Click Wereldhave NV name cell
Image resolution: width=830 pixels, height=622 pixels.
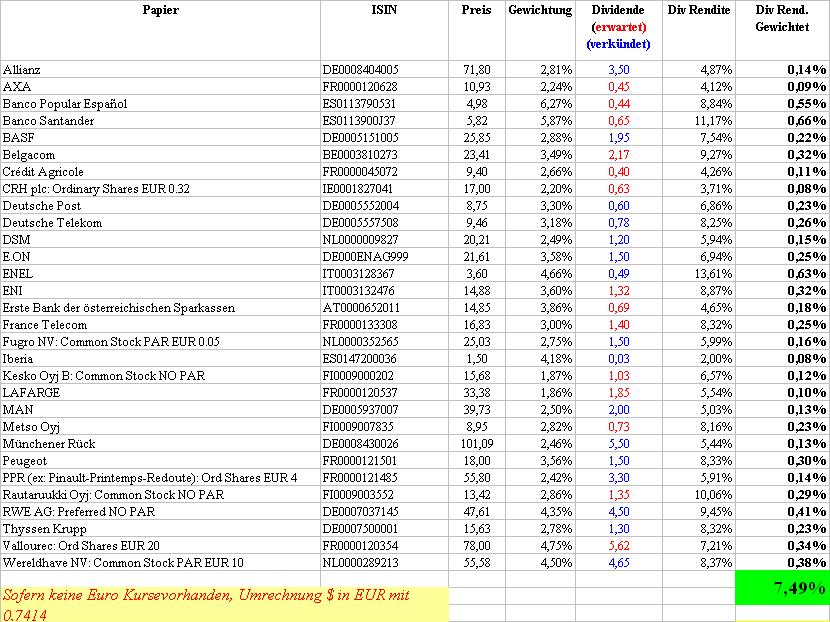[x=160, y=562]
